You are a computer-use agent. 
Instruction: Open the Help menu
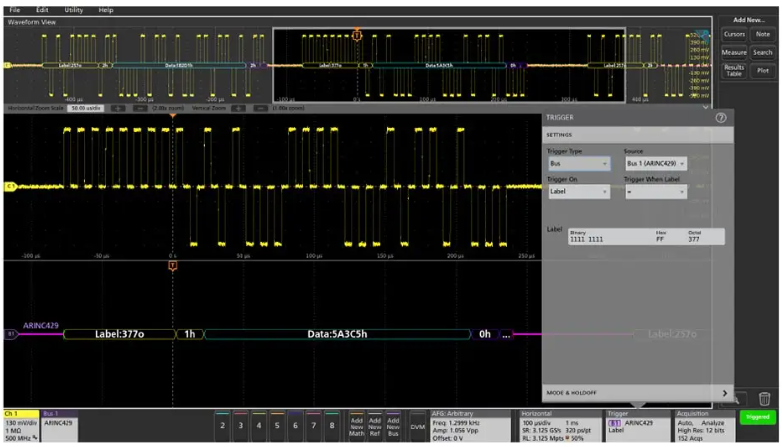(106, 10)
